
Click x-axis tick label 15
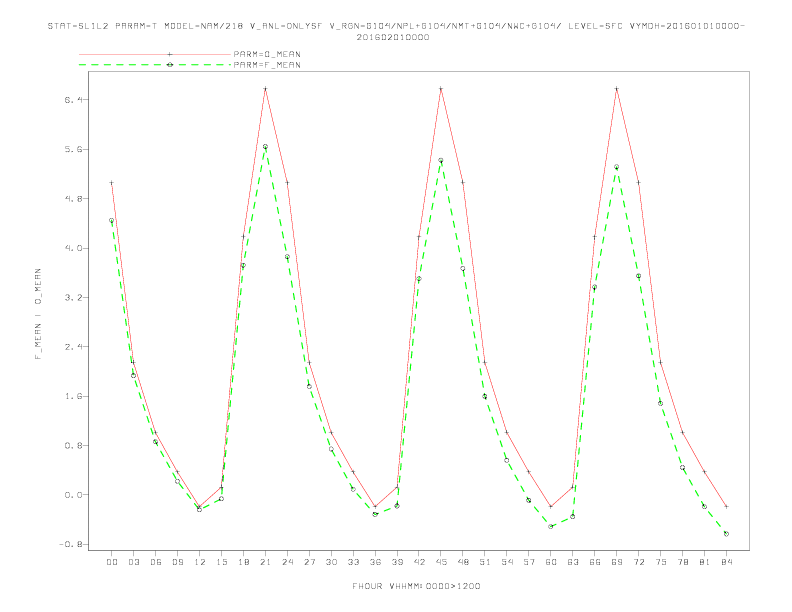(x=221, y=562)
